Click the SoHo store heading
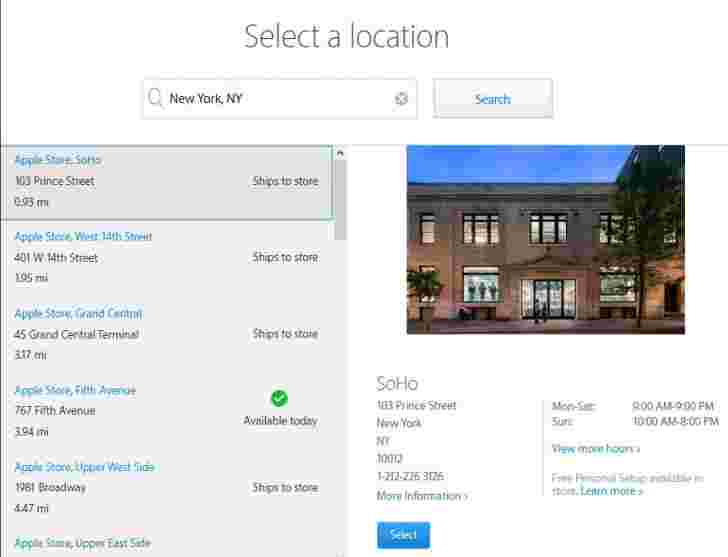This screenshot has width=728, height=557. click(397, 383)
